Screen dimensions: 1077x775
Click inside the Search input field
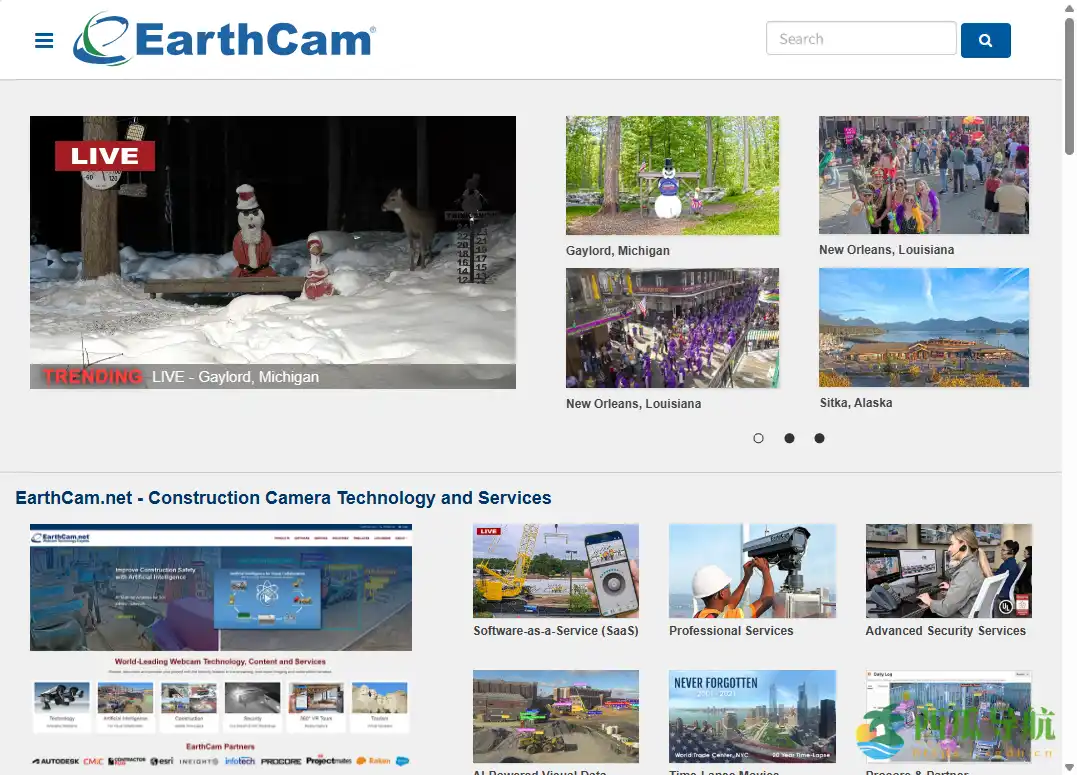point(860,38)
